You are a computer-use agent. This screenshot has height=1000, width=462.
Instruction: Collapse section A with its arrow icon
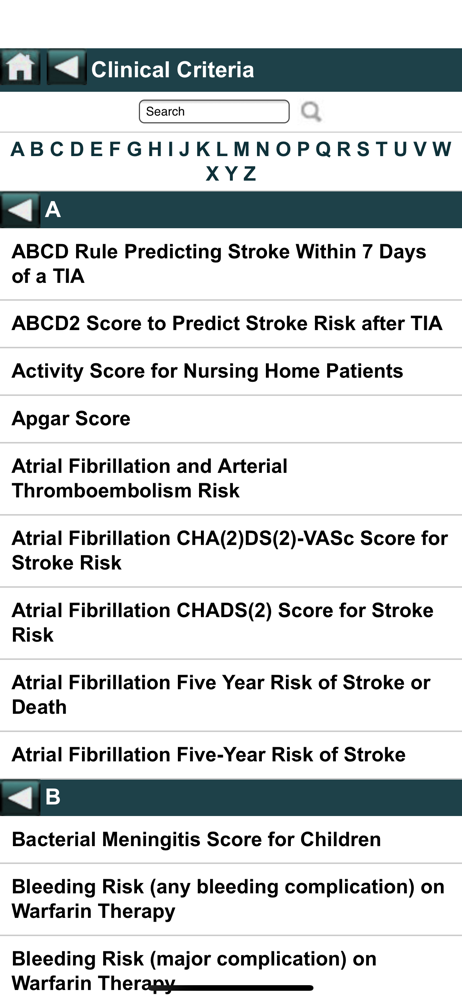pyautogui.click(x=20, y=209)
